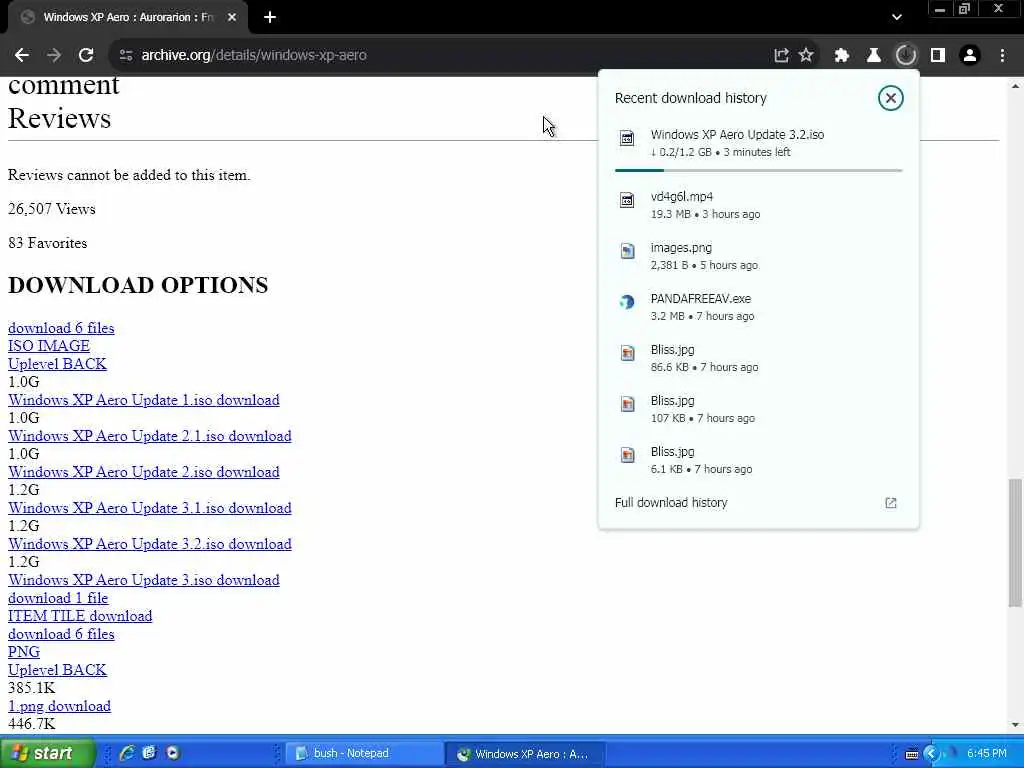Click the PANDAFREEAV.exe icon

[x=627, y=302]
